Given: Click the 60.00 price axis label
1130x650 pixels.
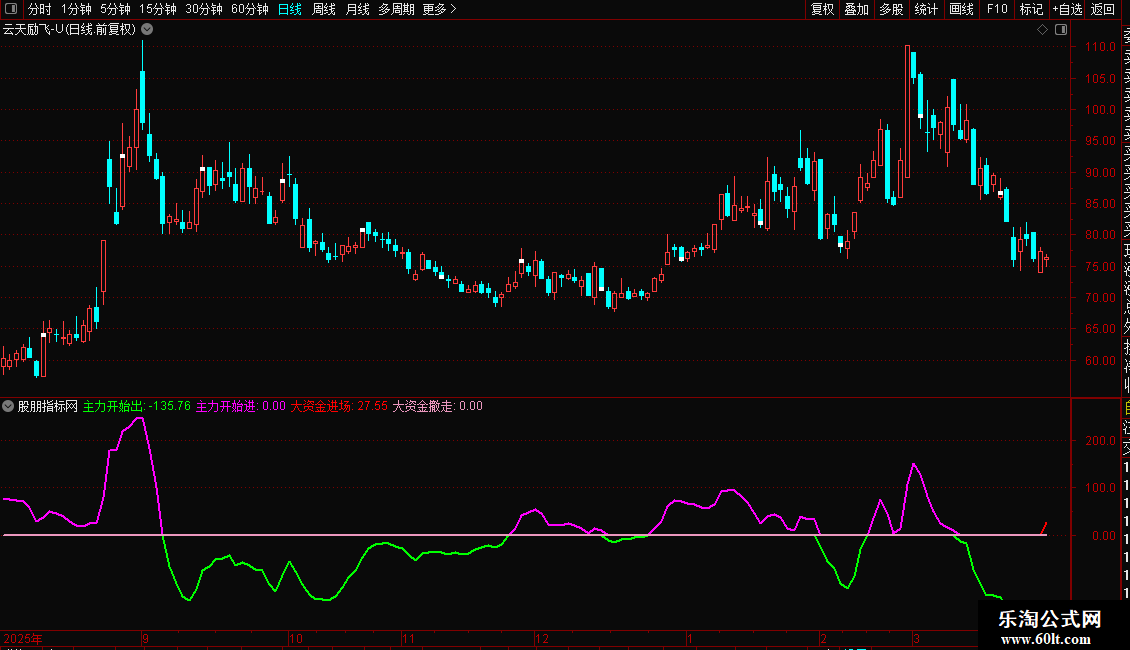Looking at the screenshot, I should 1100,360.
